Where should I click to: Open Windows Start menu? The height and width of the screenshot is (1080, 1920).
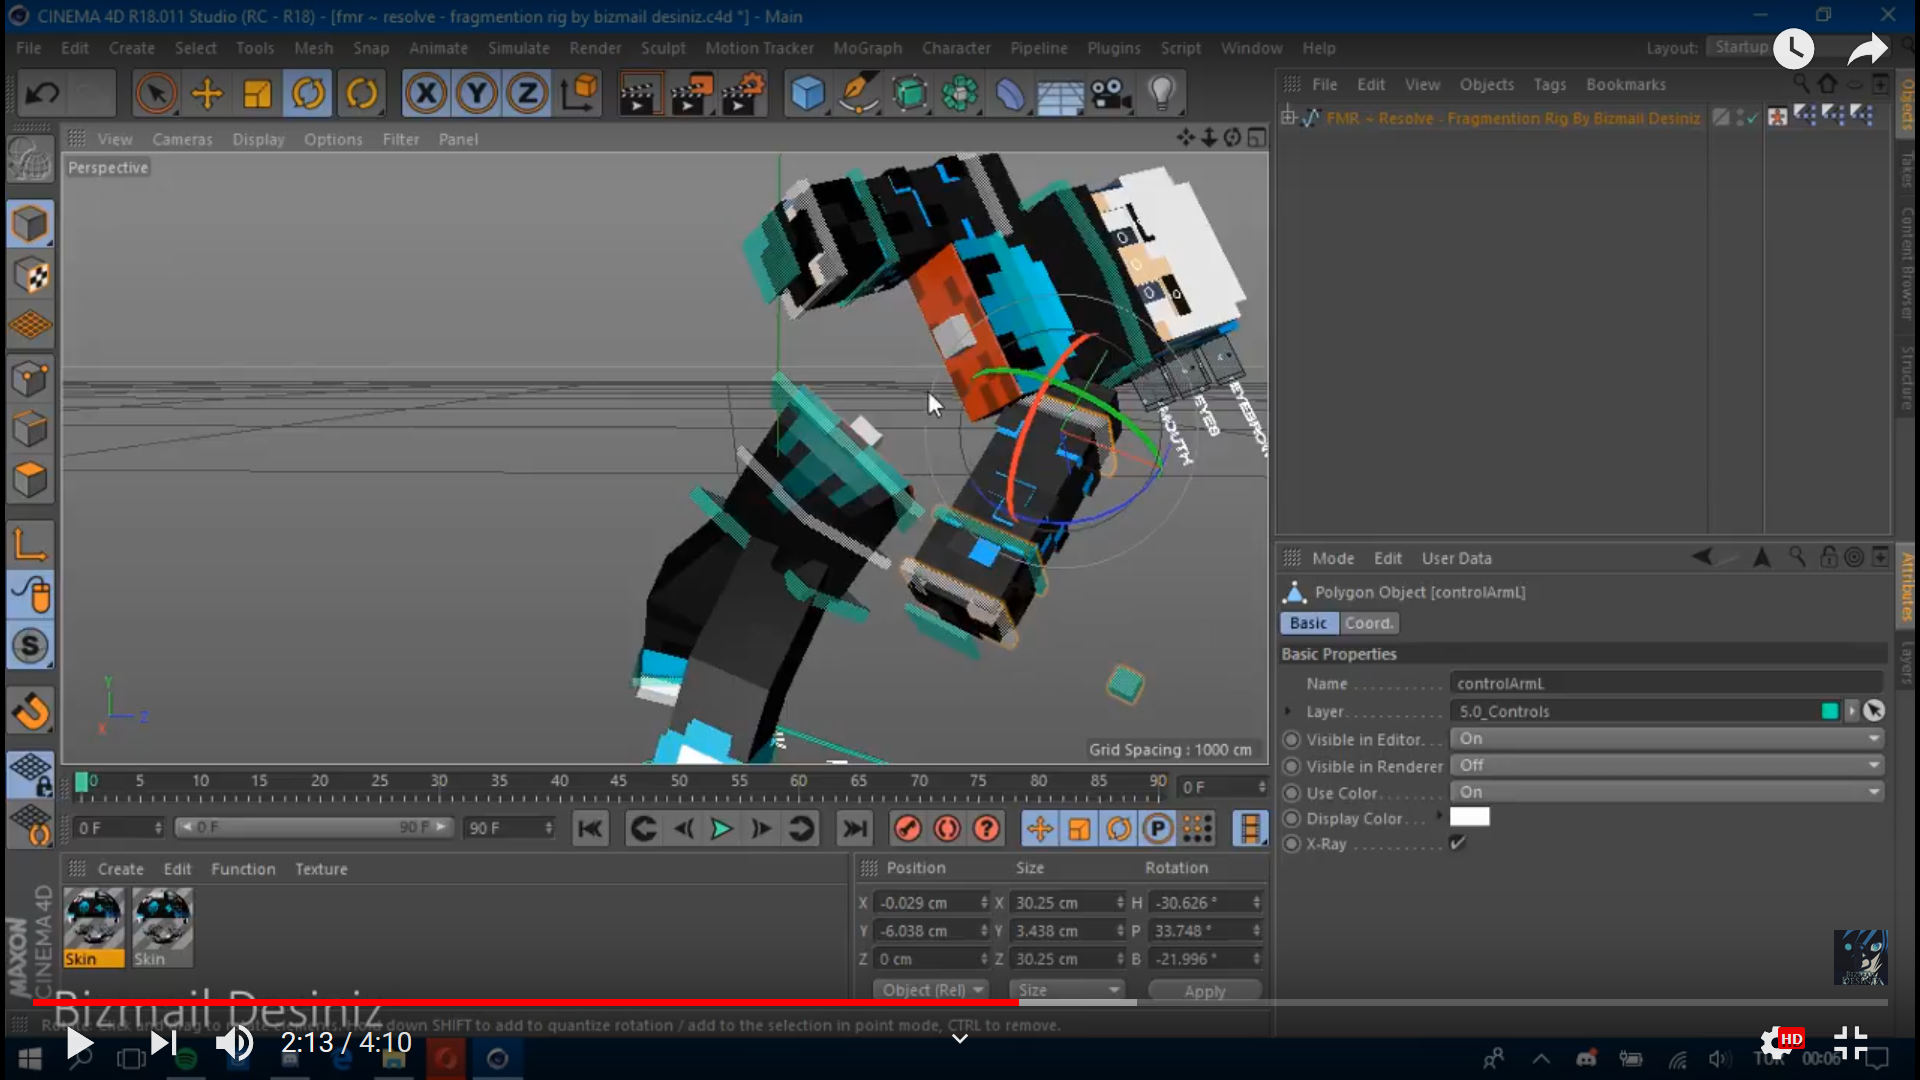(30, 1059)
